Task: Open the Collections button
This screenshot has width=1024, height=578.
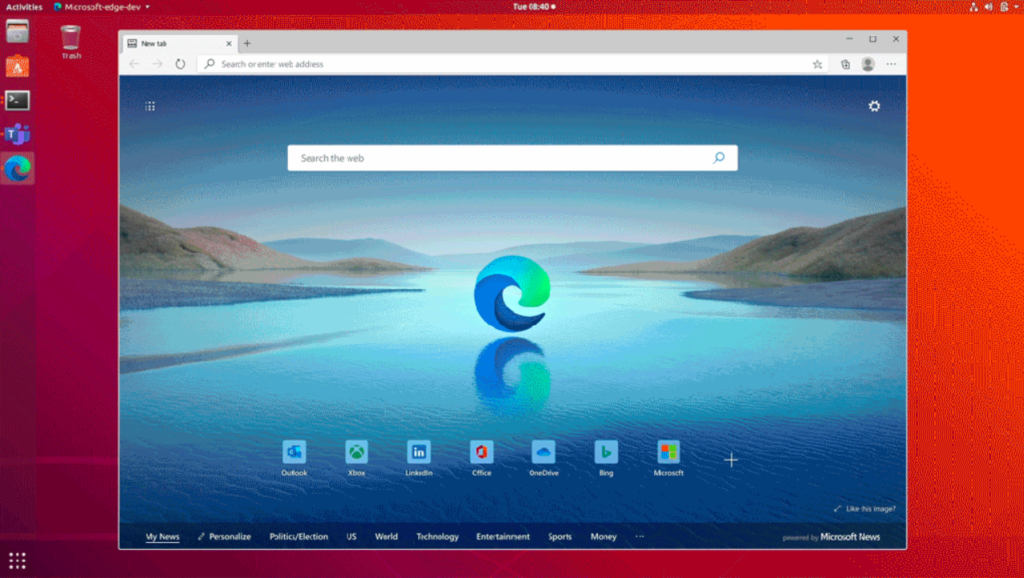Action: [845, 64]
